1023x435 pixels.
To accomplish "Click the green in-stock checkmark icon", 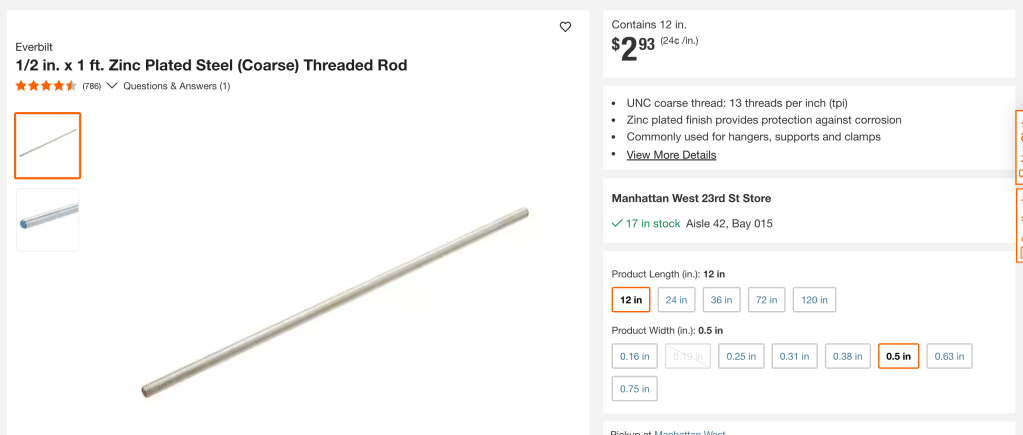I will (x=617, y=224).
